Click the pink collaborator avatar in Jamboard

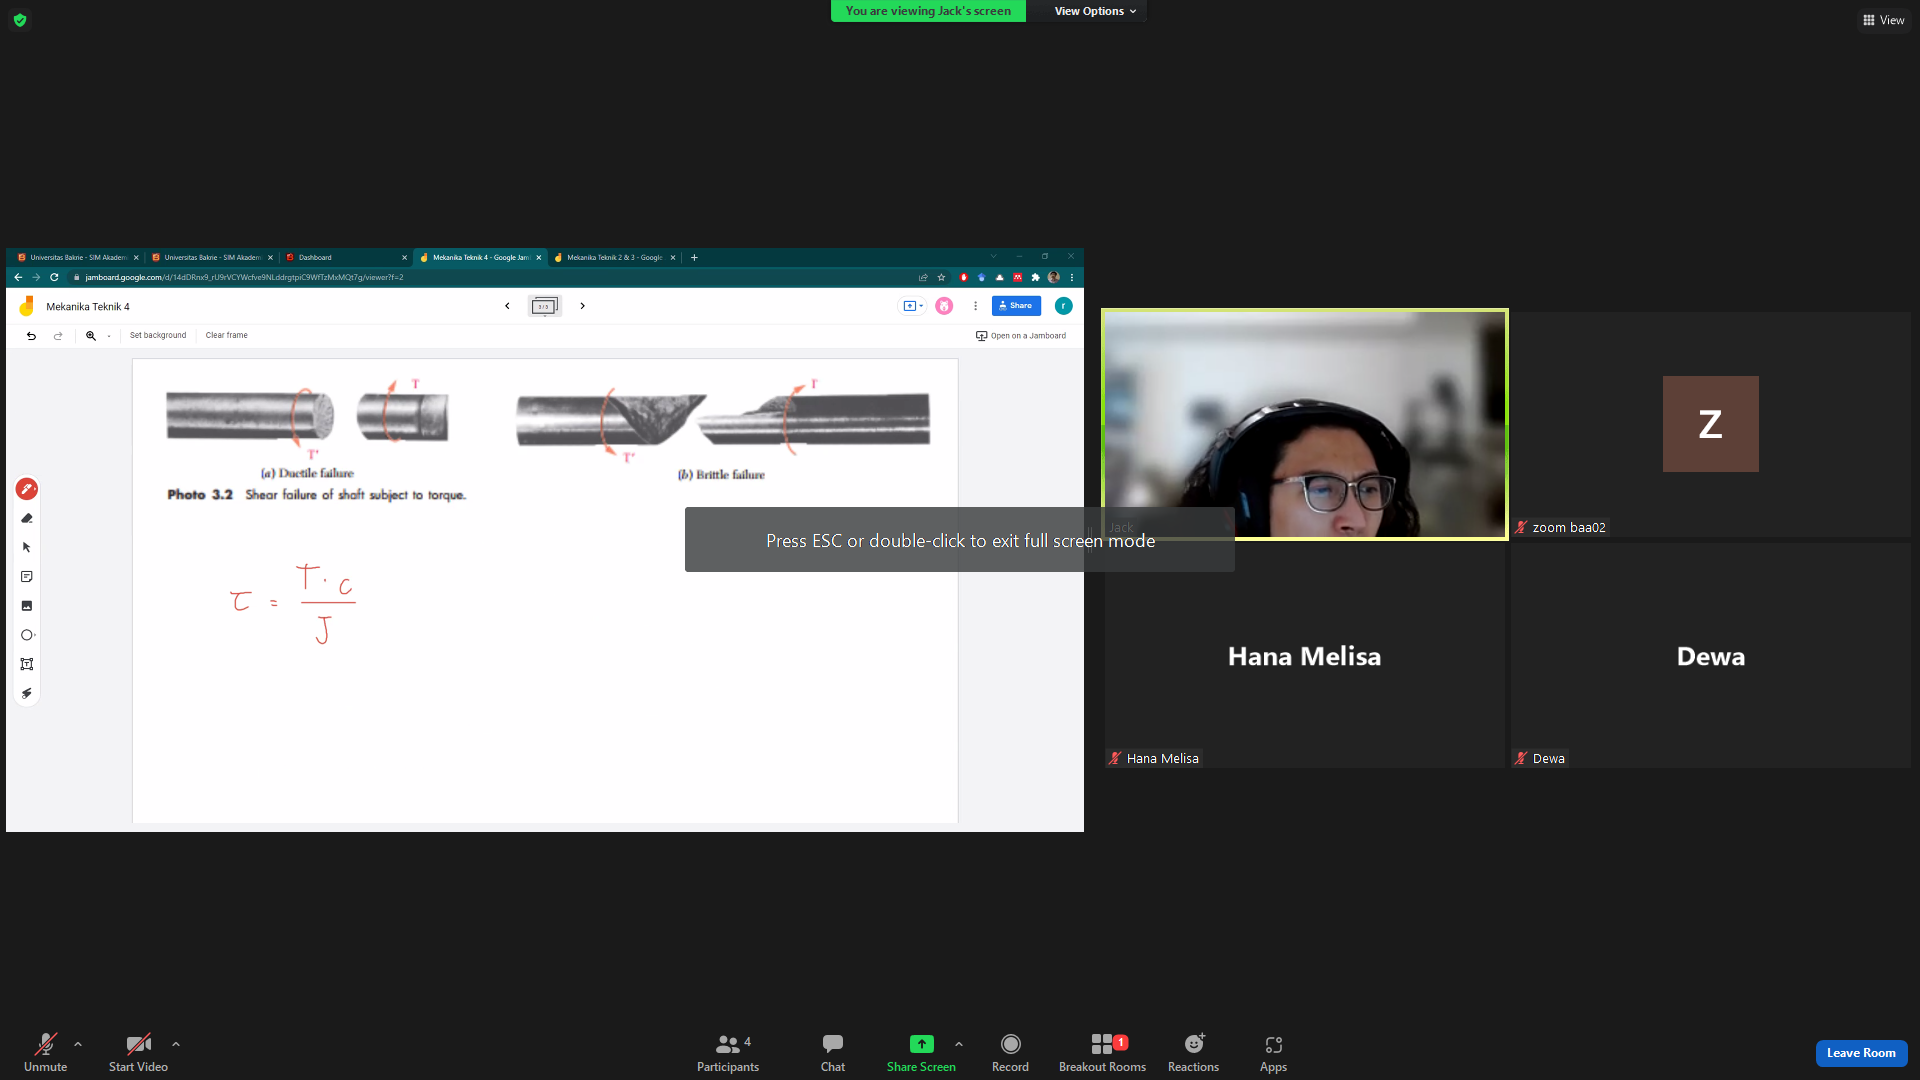[944, 306]
